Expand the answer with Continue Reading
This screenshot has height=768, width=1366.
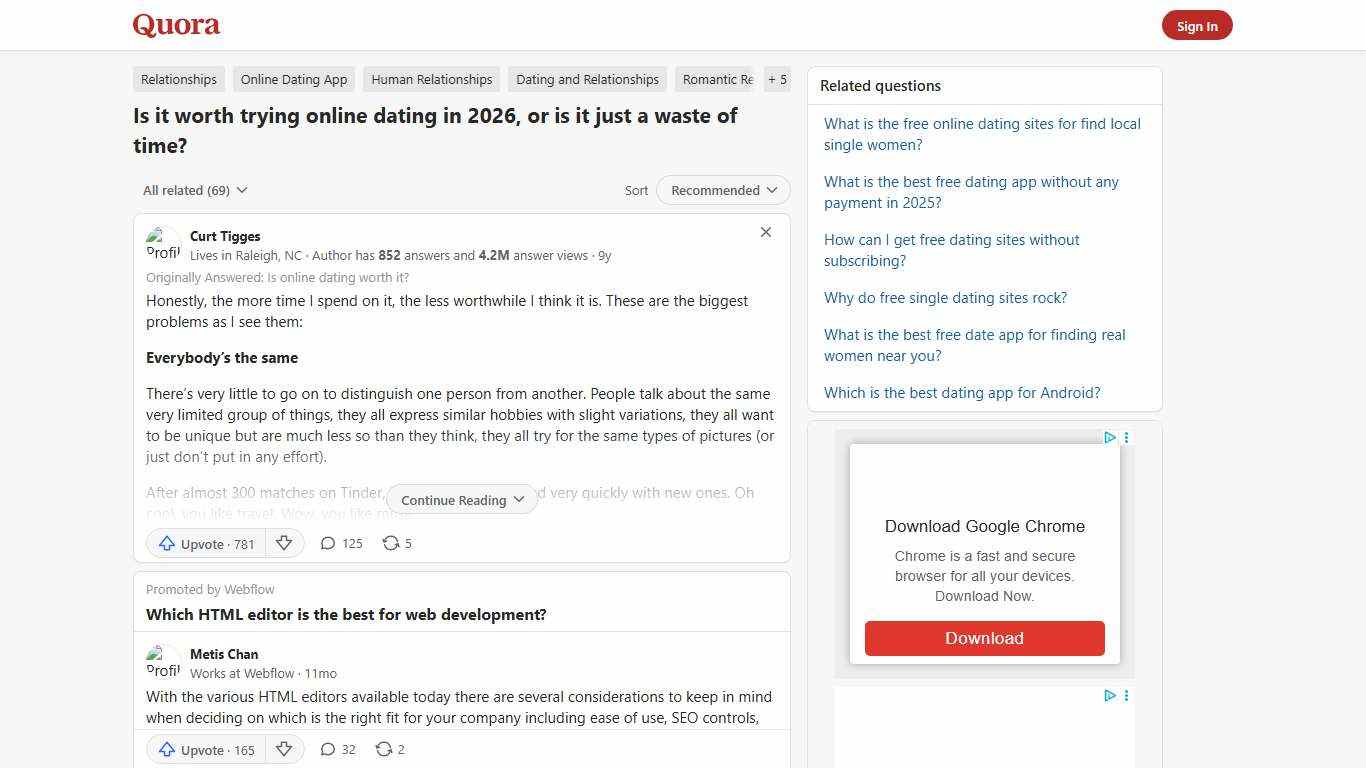[461, 499]
